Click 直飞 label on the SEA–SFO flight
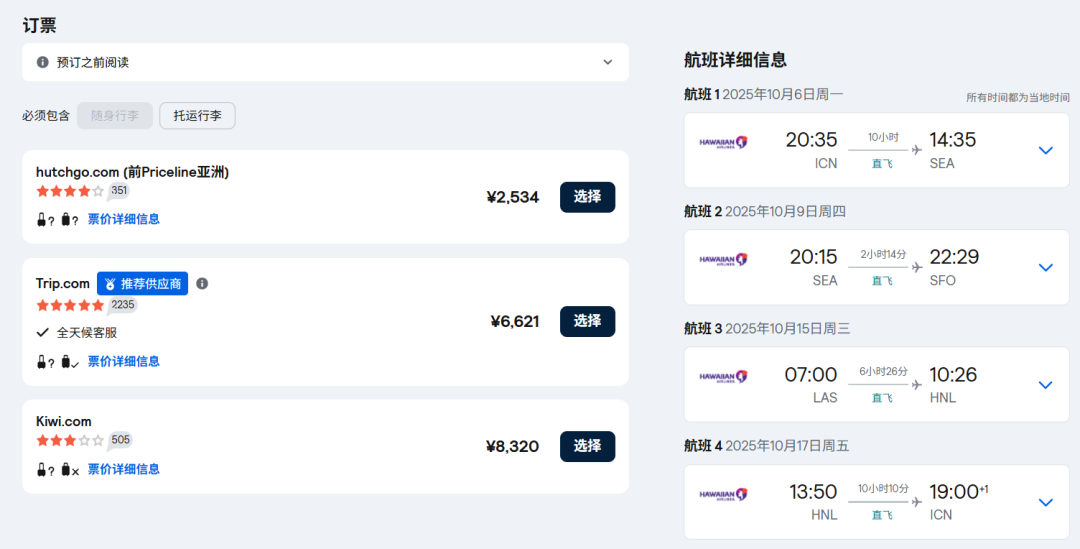 click(882, 281)
